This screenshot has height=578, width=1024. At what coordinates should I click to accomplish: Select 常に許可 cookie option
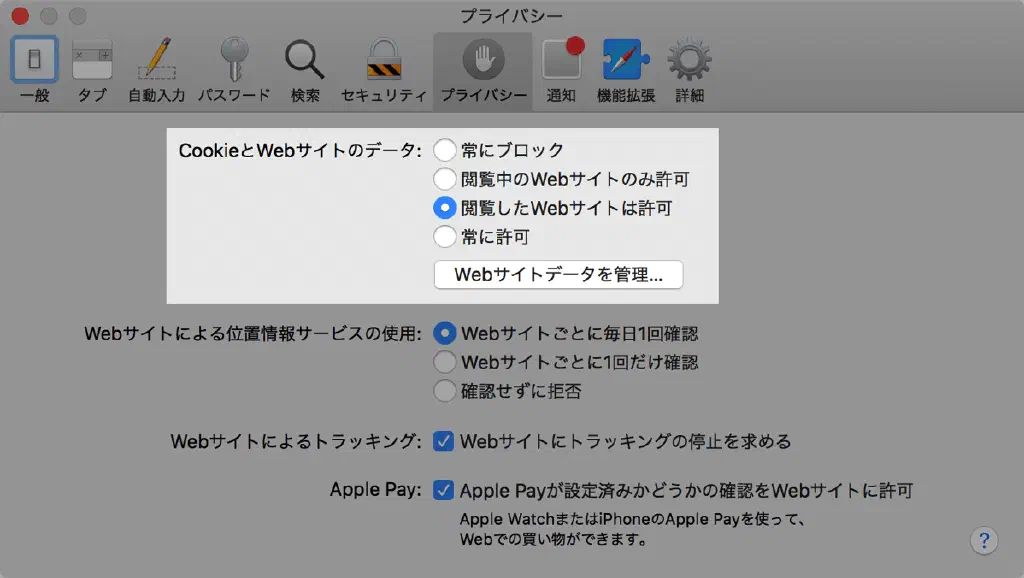pyautogui.click(x=445, y=238)
